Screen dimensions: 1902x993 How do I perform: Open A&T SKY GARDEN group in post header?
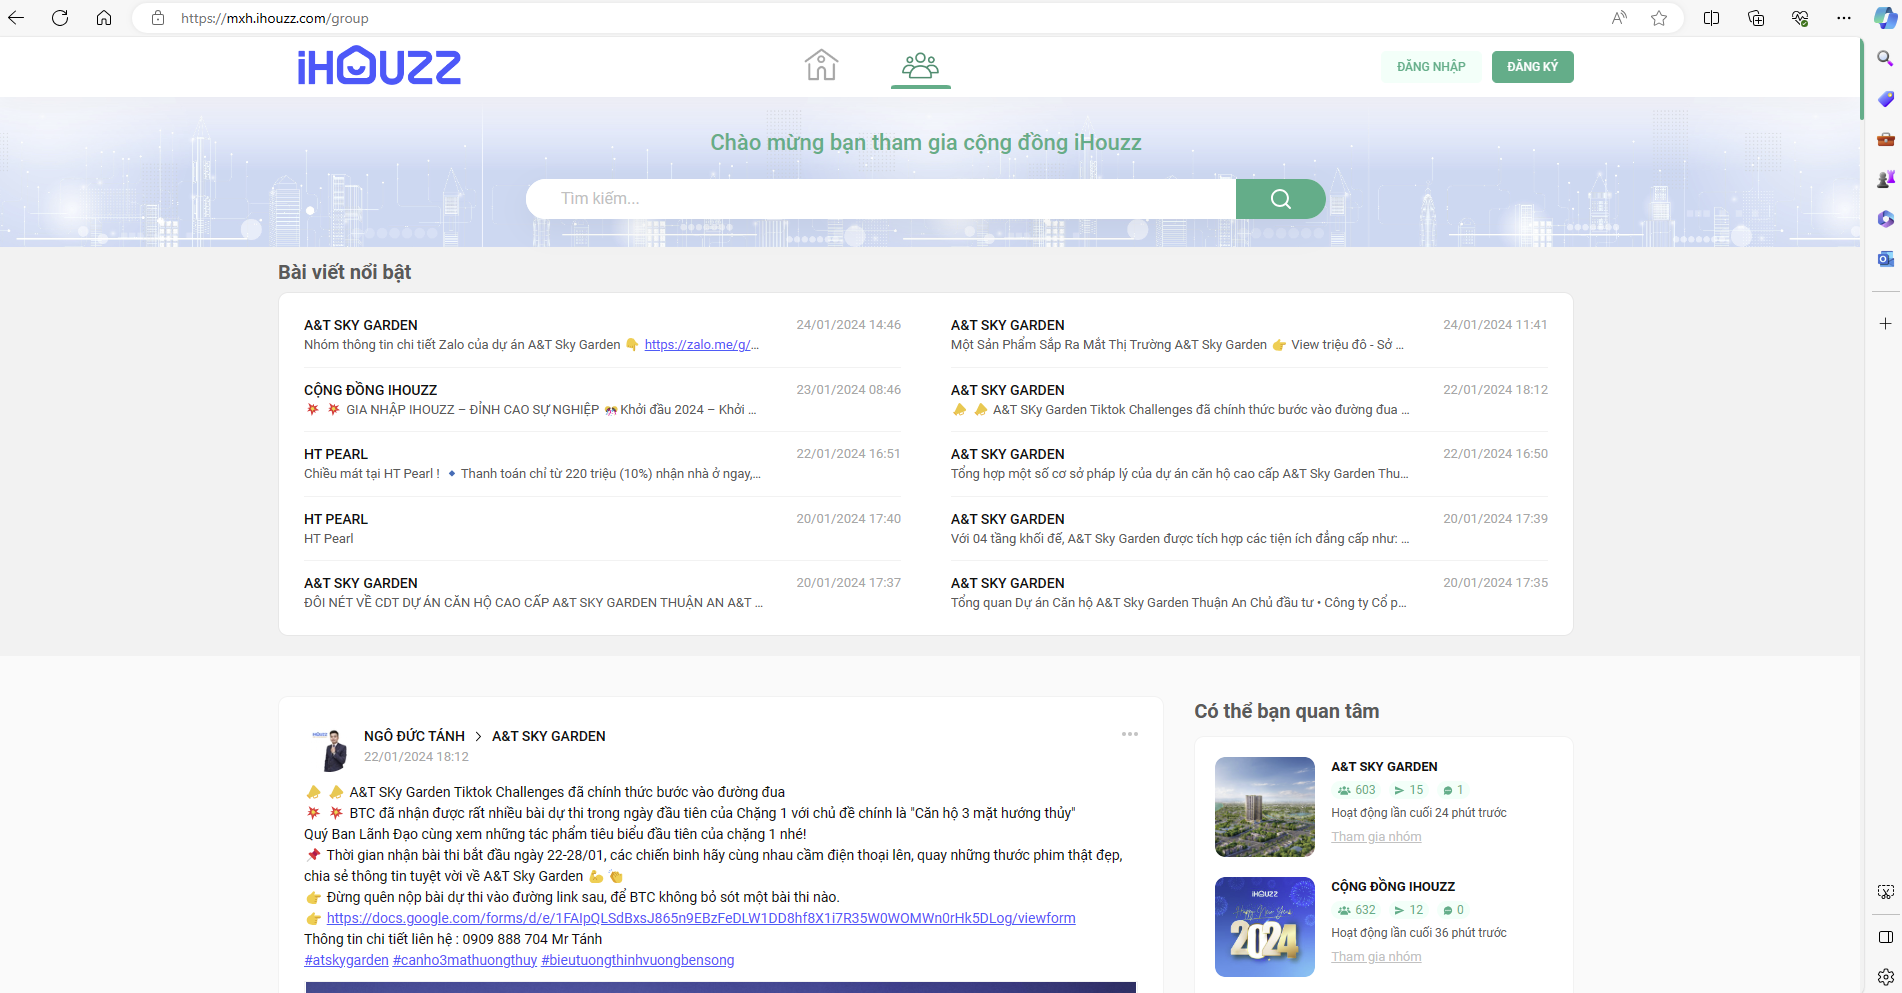[549, 736]
